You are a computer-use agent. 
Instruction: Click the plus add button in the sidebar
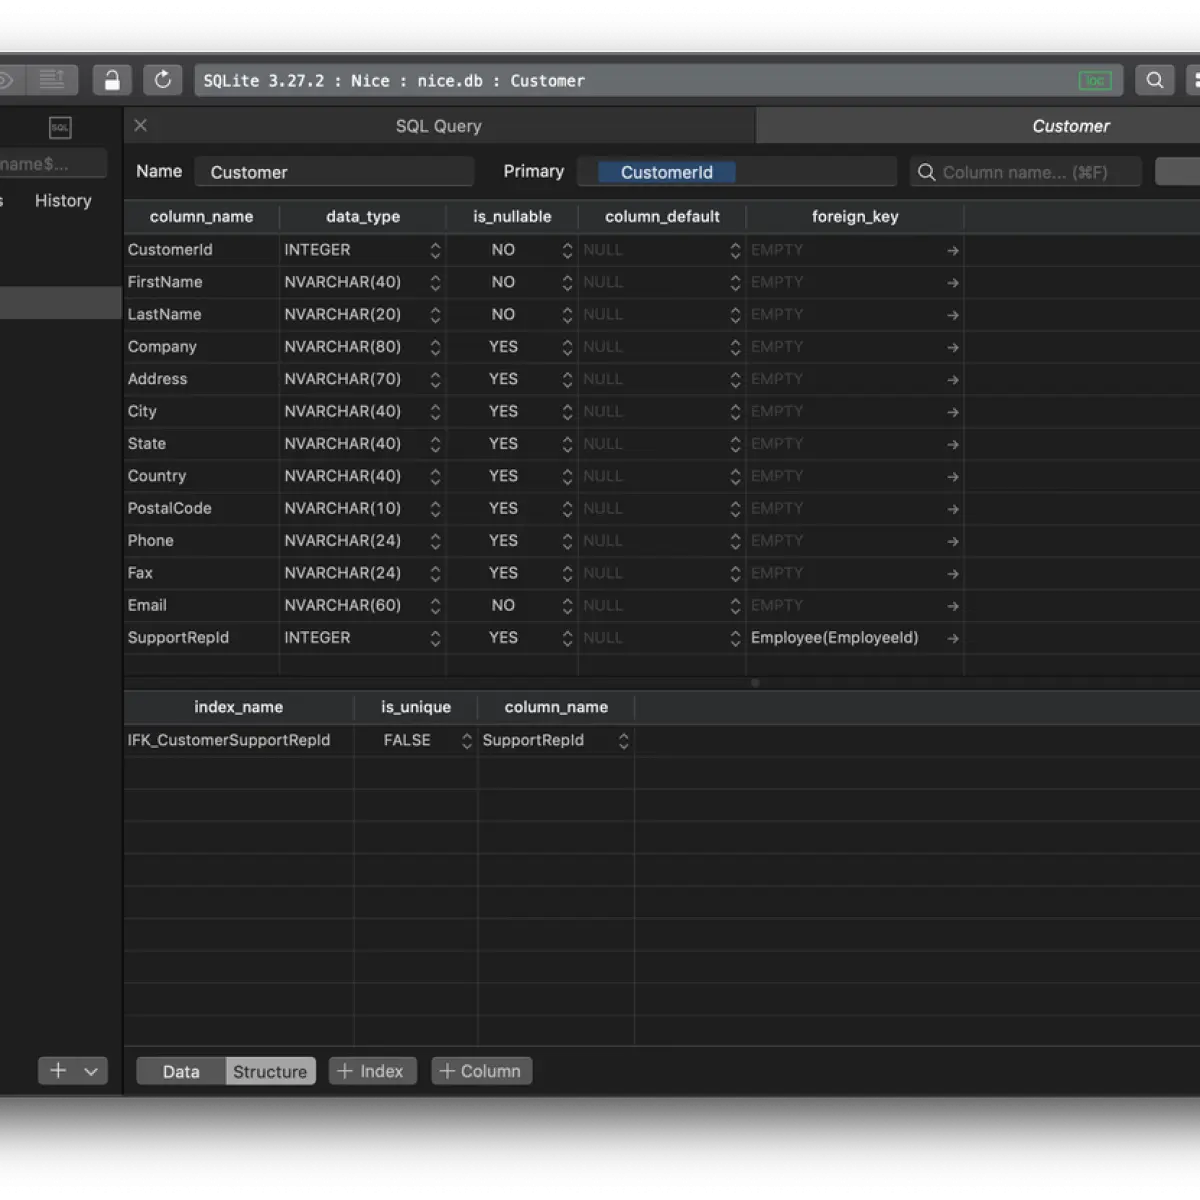pyautogui.click(x=57, y=1071)
